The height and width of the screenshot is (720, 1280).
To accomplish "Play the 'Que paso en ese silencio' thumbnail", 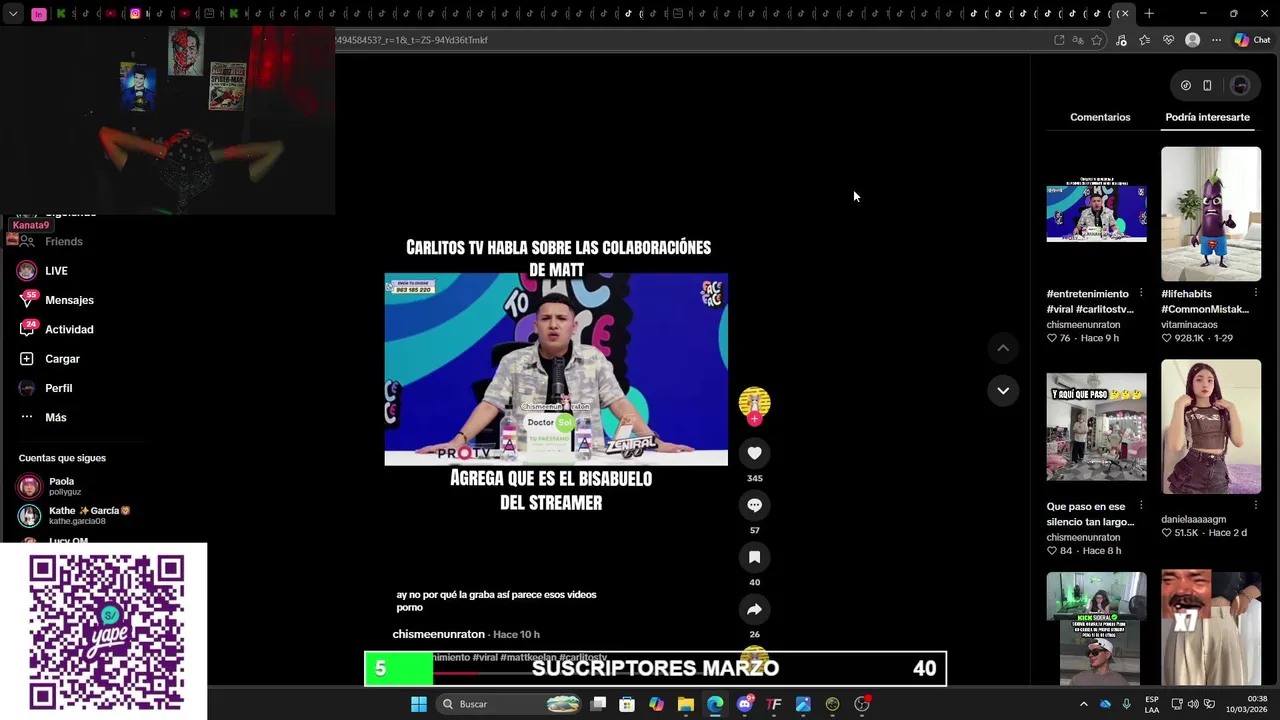I will (x=1096, y=427).
